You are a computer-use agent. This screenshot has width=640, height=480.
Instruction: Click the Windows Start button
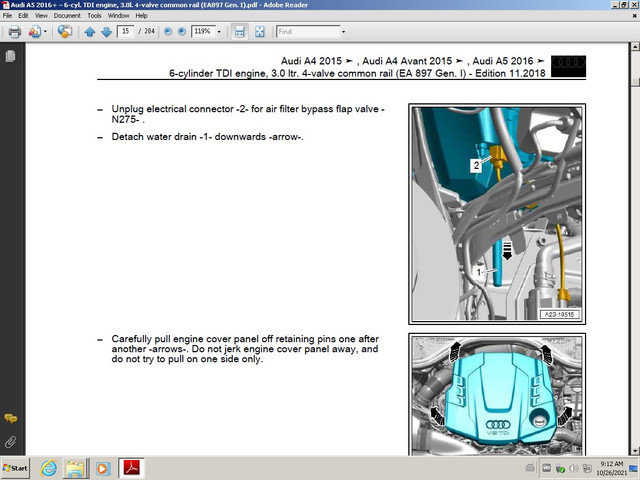[15, 468]
